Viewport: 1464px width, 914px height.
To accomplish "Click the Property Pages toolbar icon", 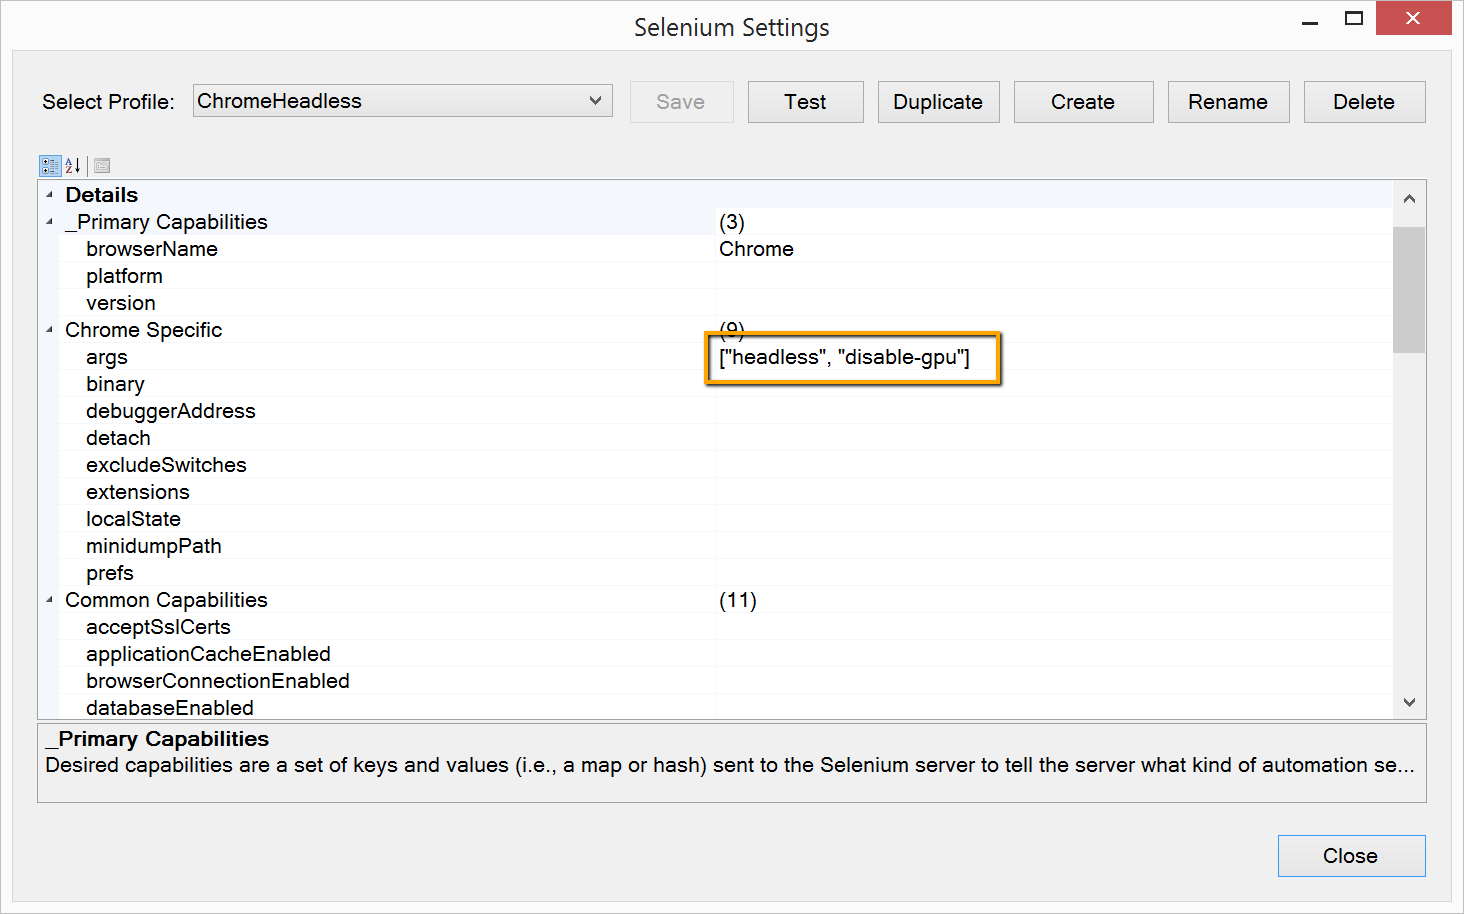I will (102, 166).
